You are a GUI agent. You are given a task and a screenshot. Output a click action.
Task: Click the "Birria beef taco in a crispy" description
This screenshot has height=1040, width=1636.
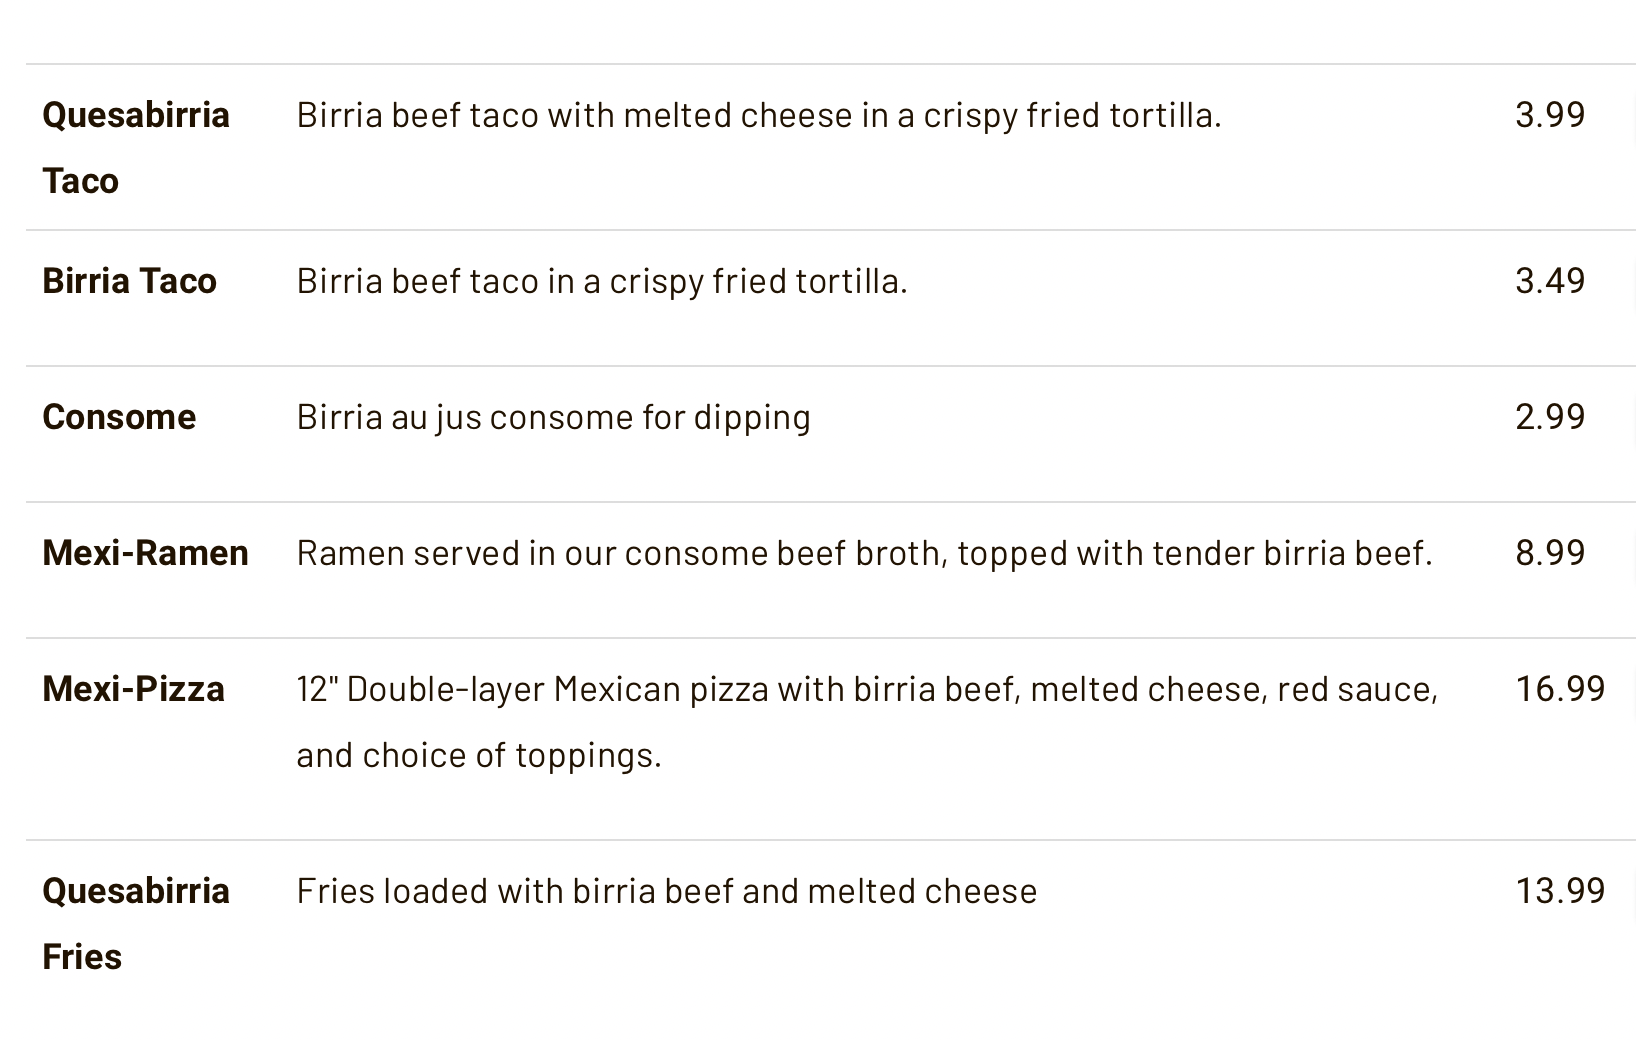pyautogui.click(x=601, y=281)
